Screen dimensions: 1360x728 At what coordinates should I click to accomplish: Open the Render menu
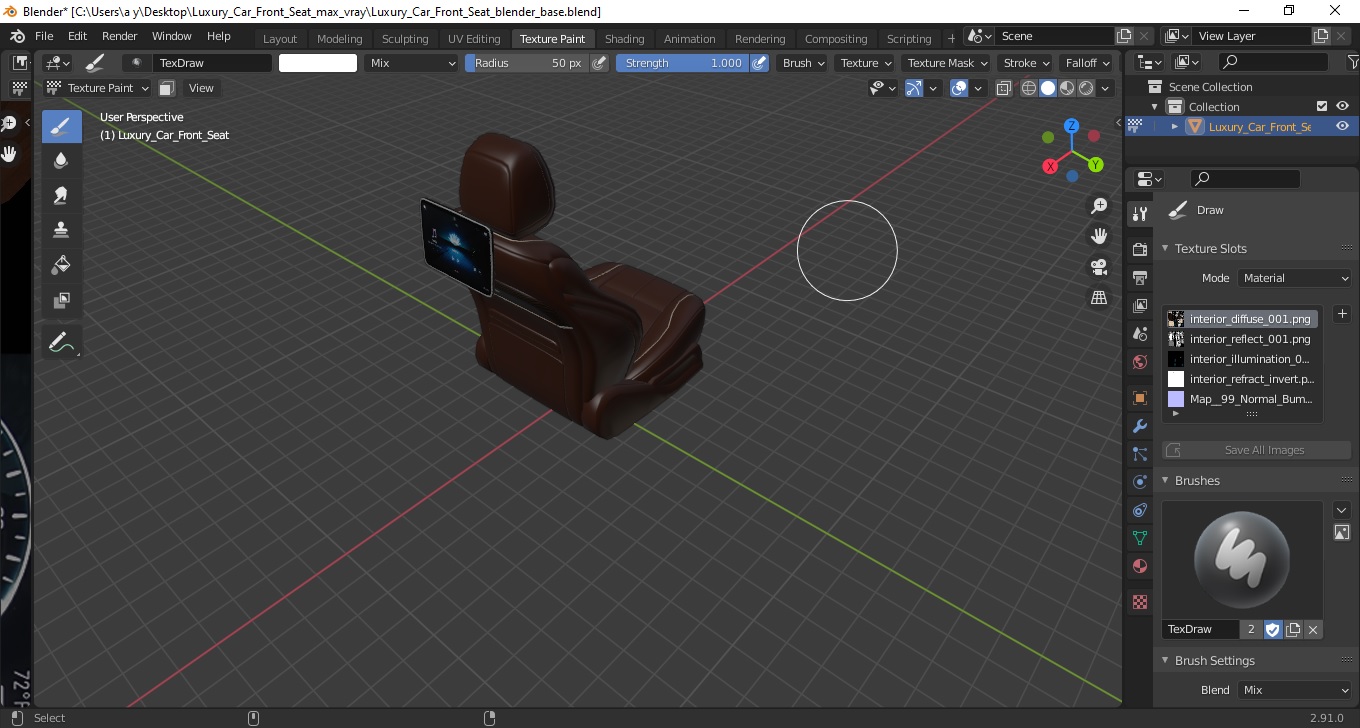click(x=120, y=36)
